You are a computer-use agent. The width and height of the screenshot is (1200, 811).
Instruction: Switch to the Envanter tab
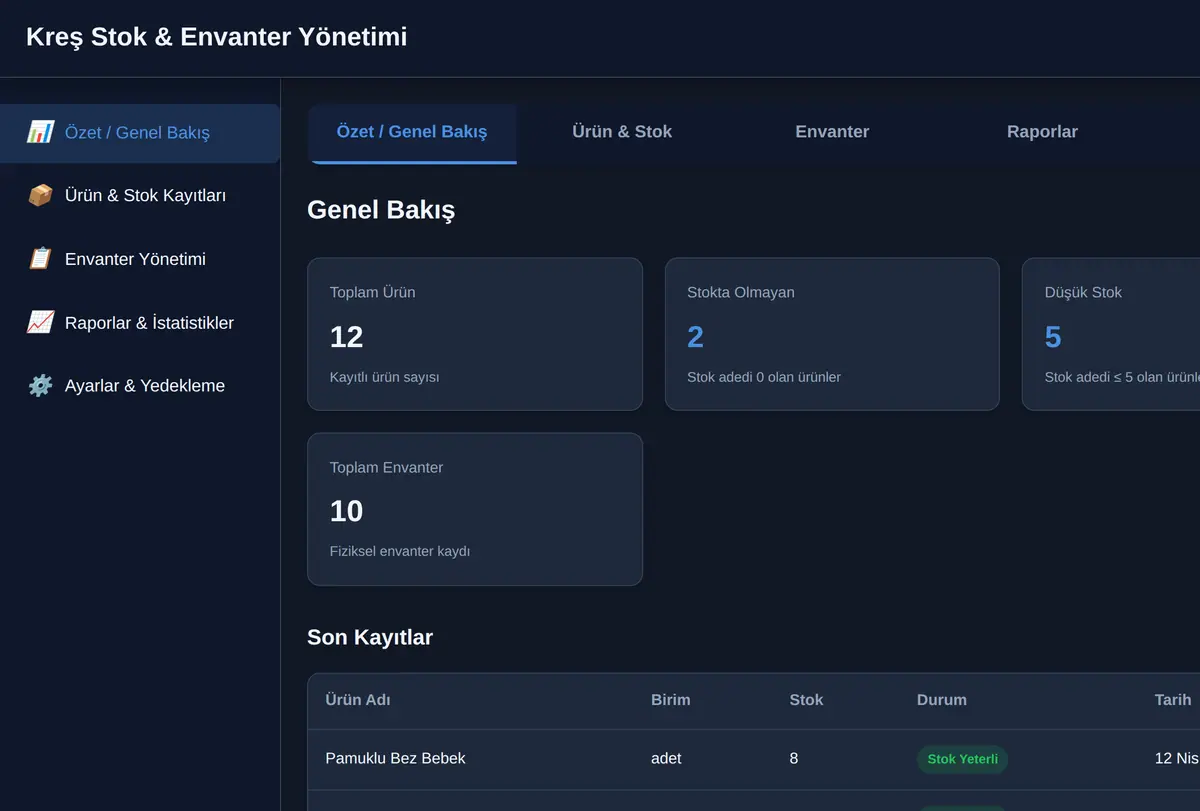click(x=832, y=132)
